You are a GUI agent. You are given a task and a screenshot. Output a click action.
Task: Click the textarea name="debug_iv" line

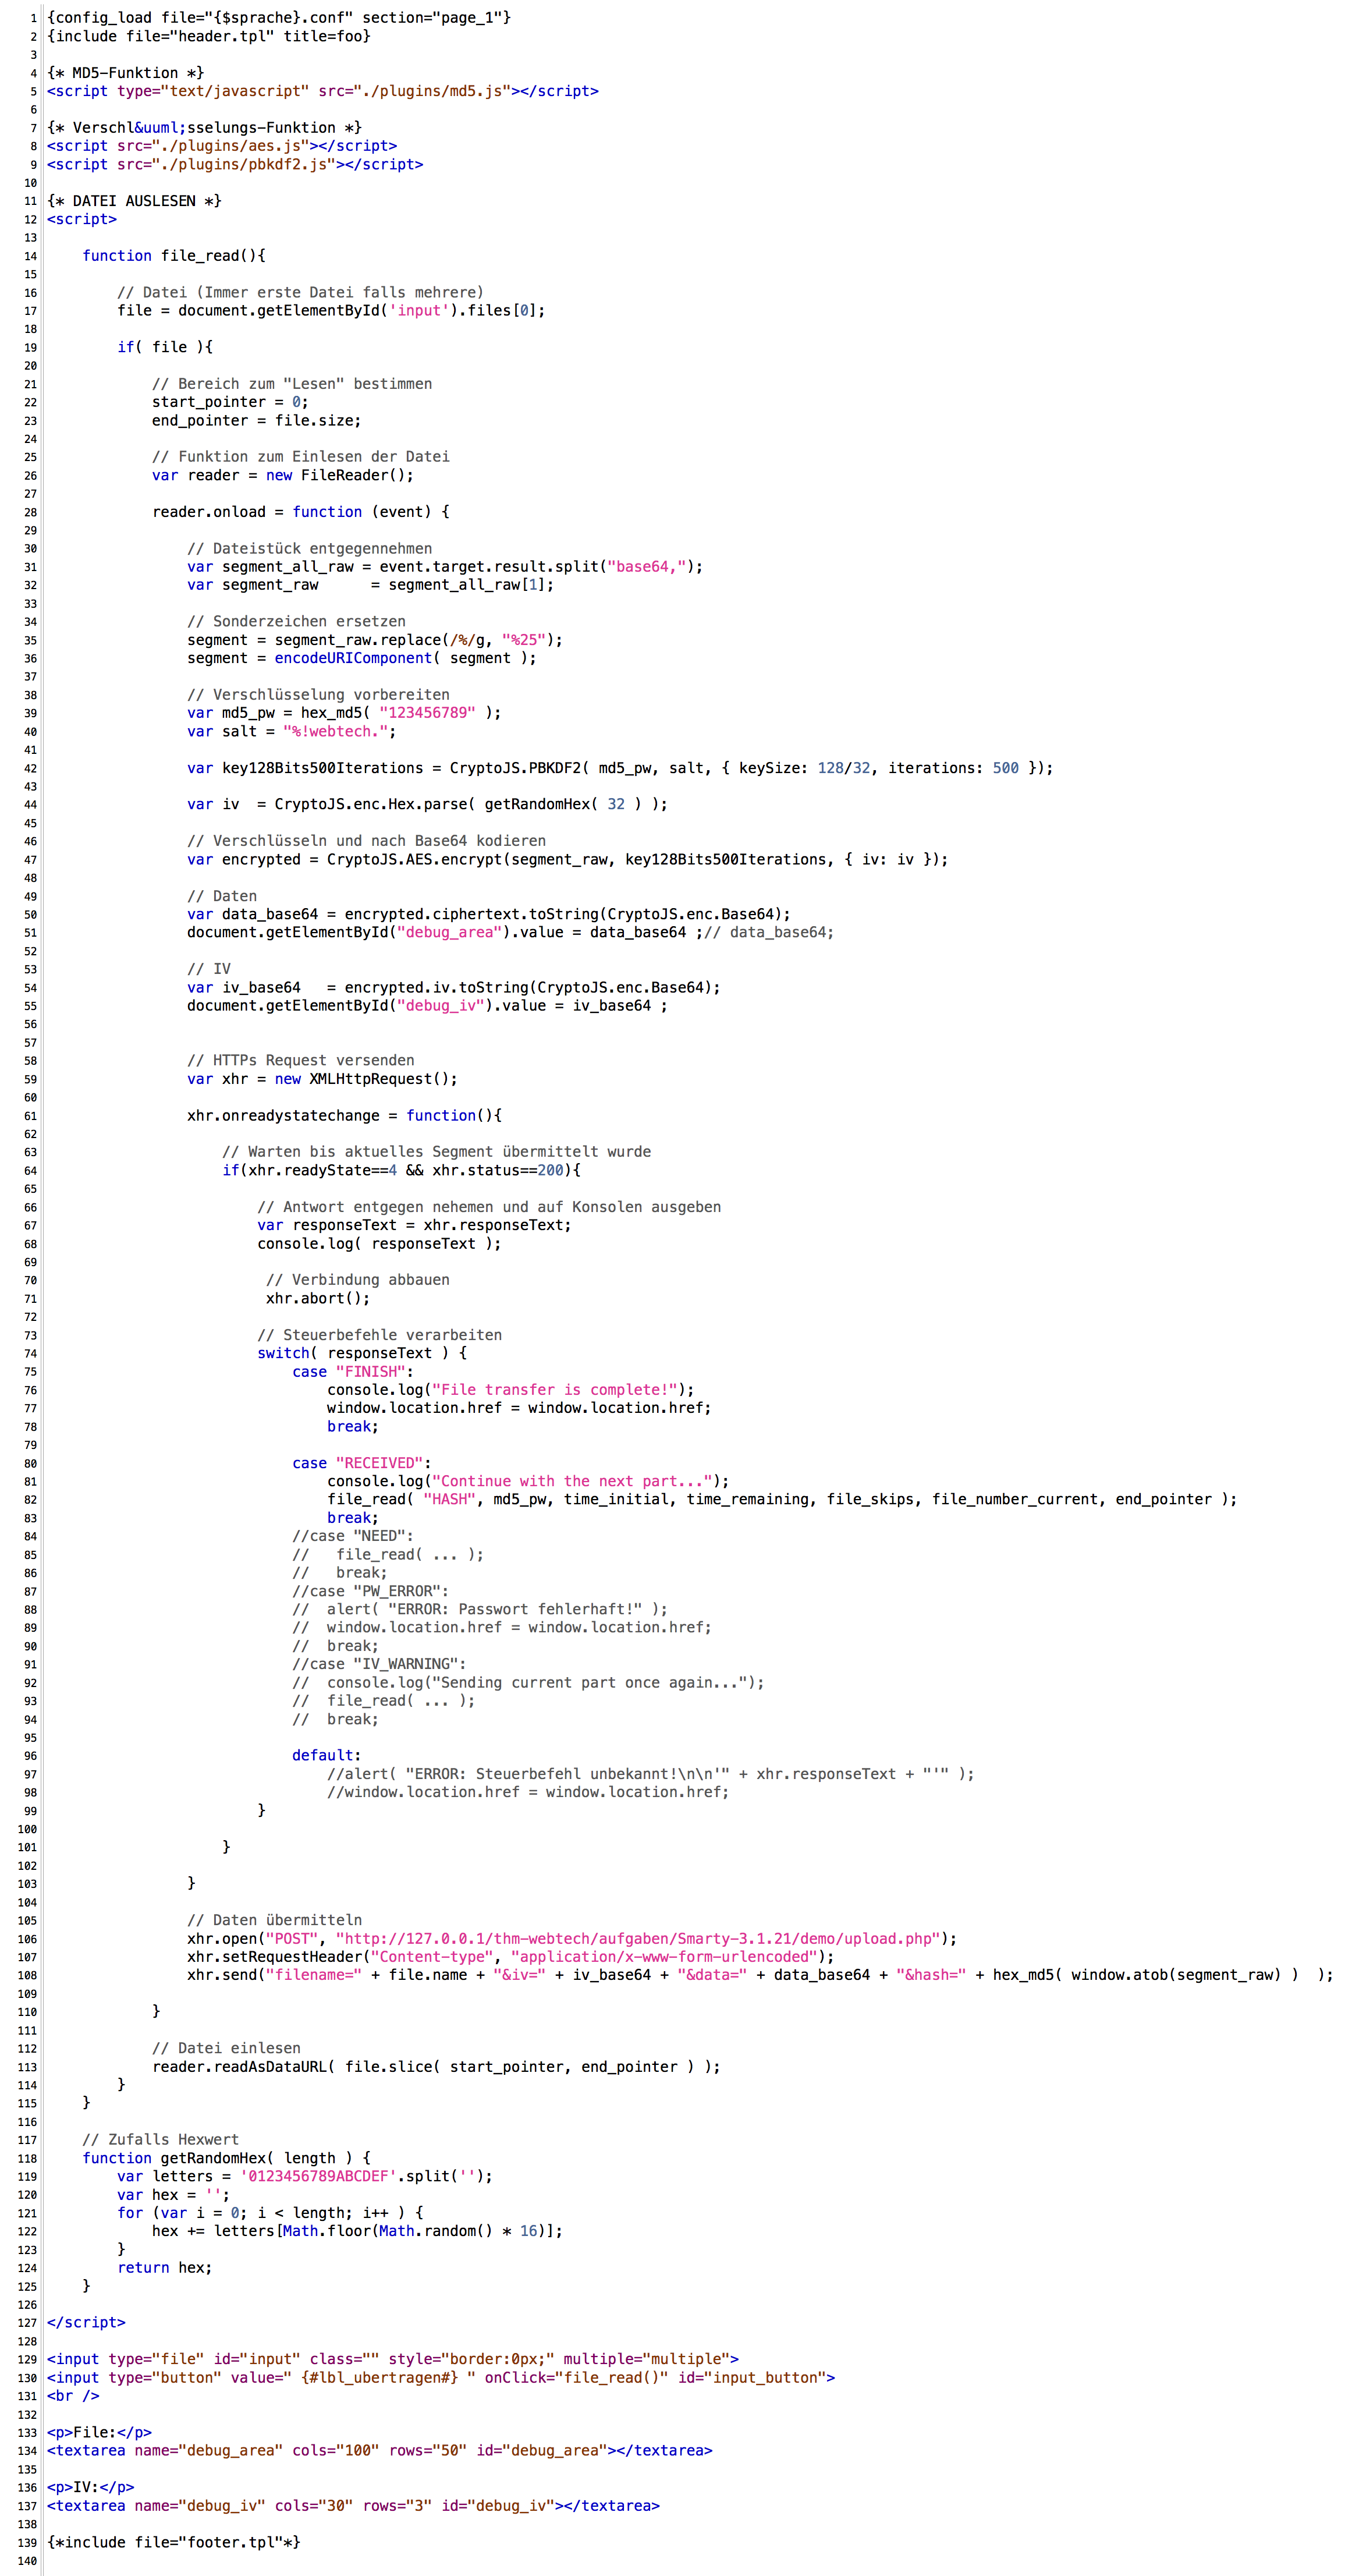(x=353, y=2505)
